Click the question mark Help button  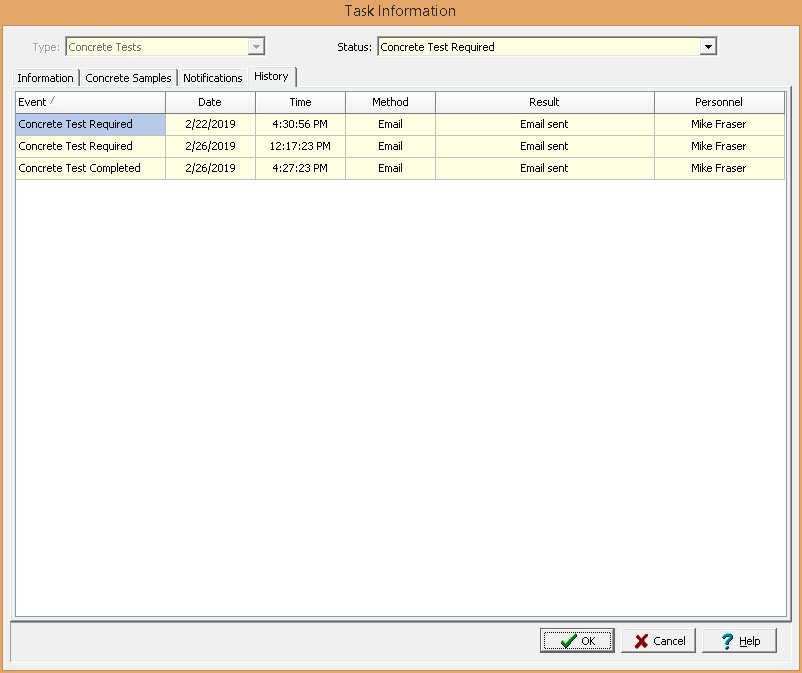click(739, 641)
